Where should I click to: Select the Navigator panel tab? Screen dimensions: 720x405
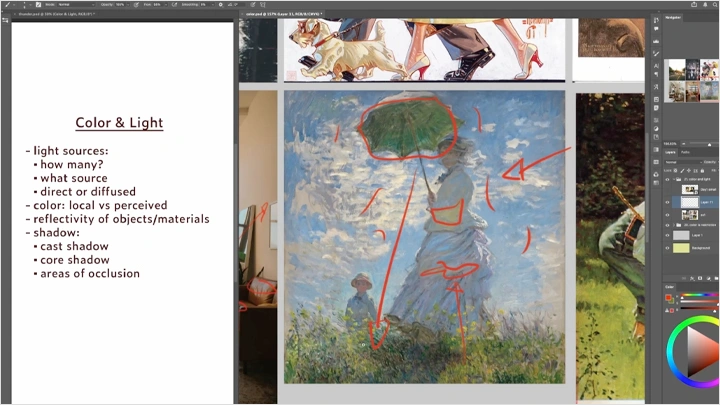tap(673, 18)
